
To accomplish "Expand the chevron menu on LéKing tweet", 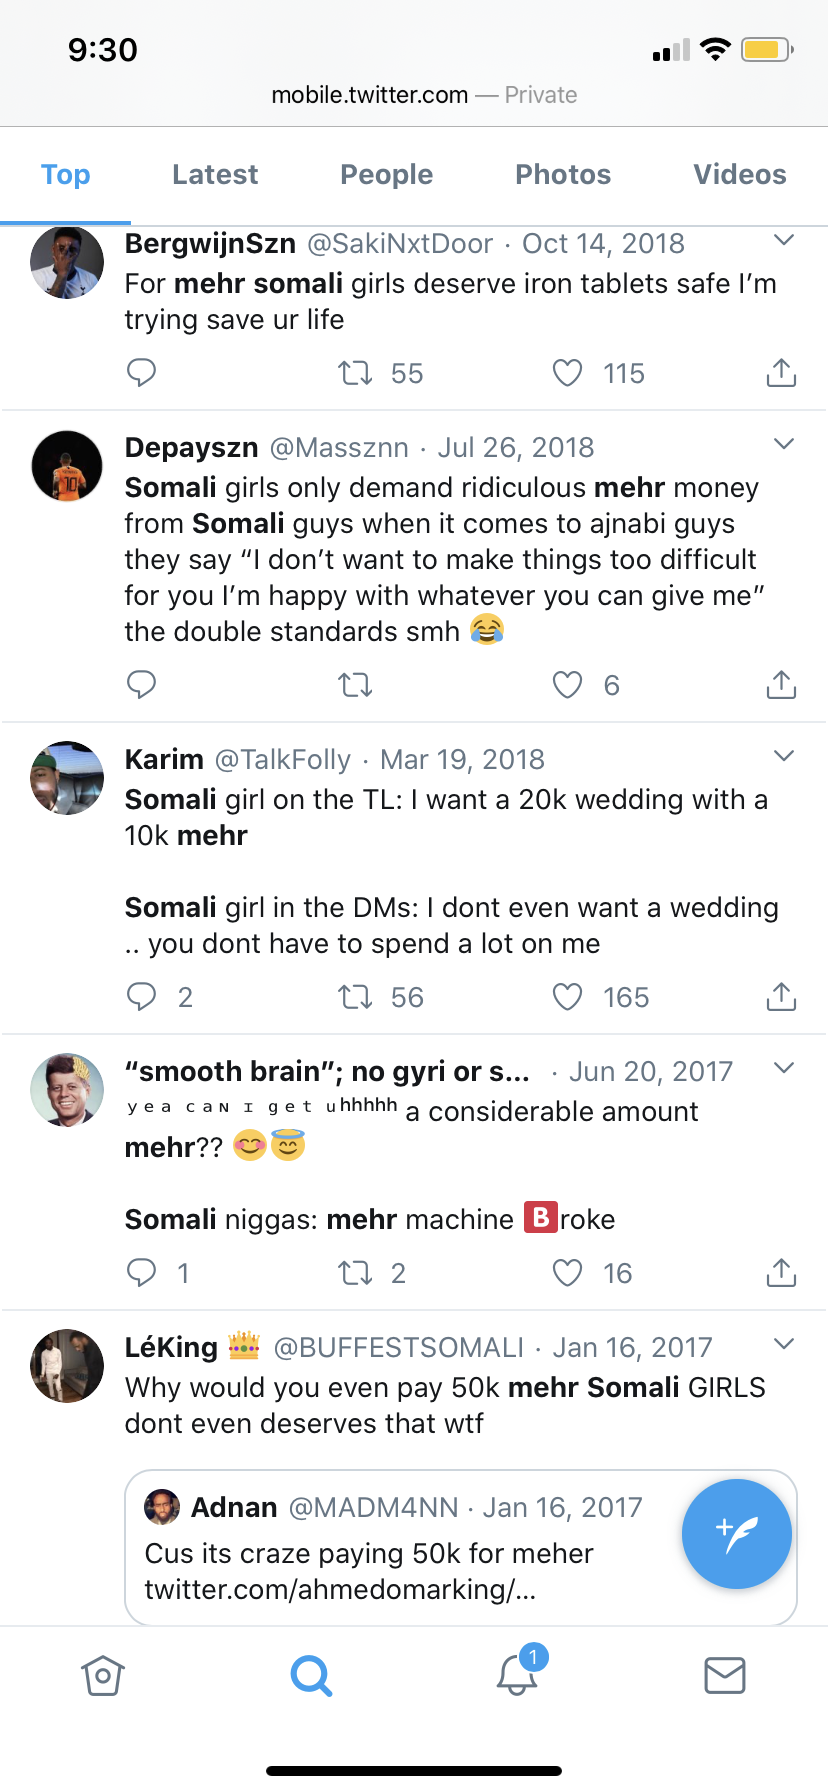I will point(784,1344).
